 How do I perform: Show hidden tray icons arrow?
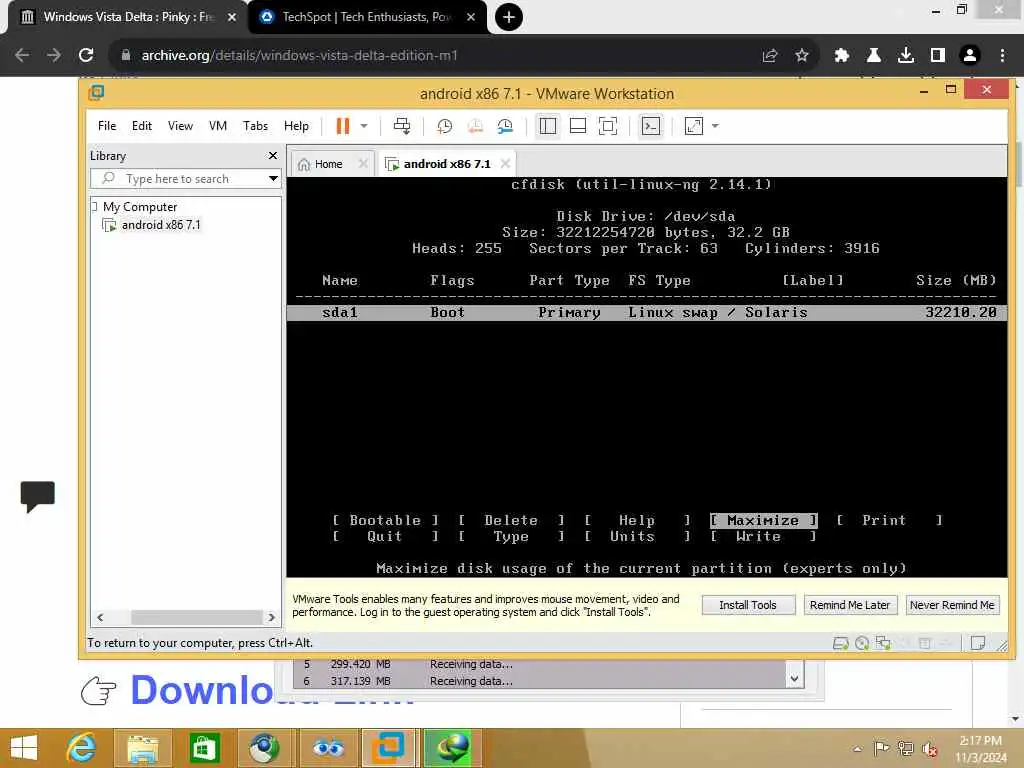pos(857,749)
